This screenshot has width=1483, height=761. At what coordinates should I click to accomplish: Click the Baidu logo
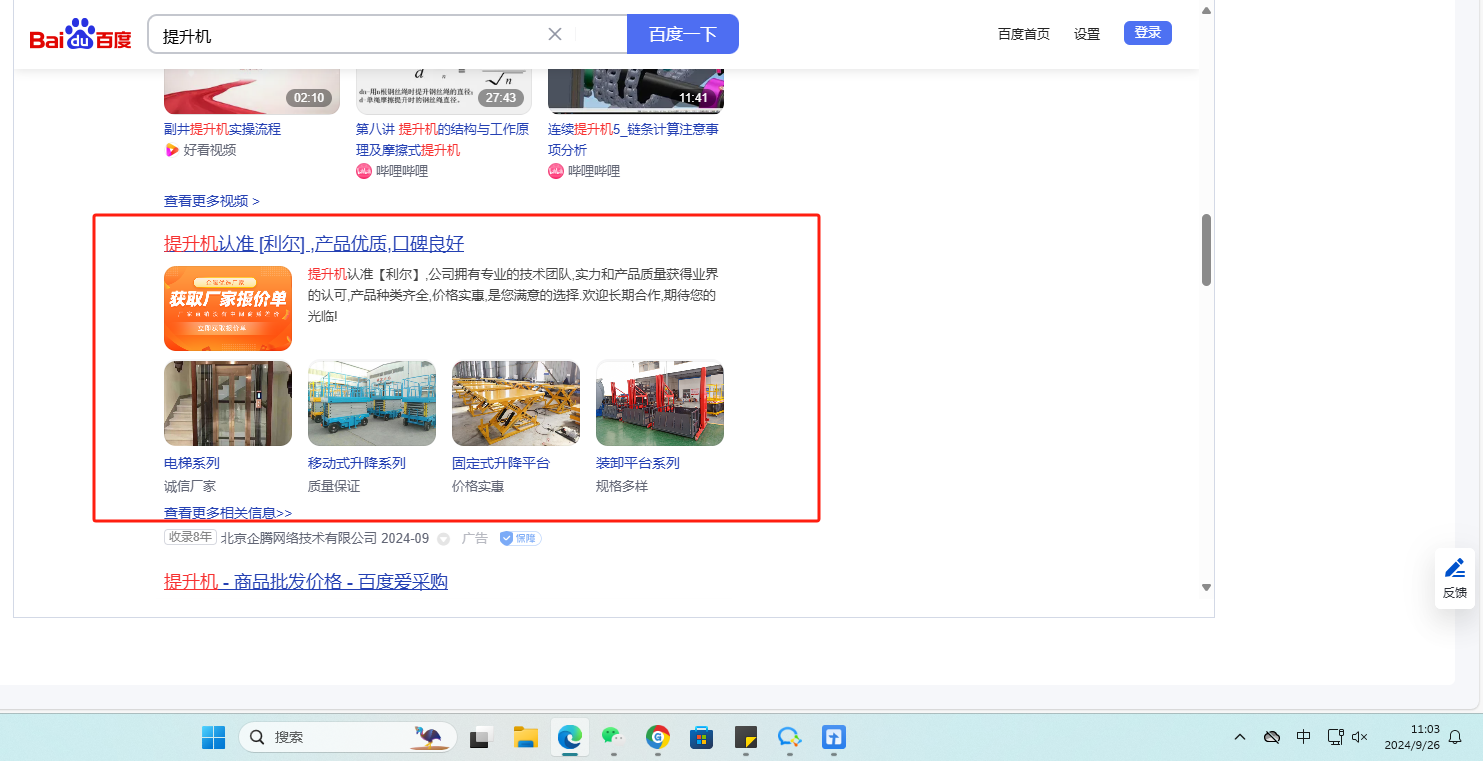[80, 35]
